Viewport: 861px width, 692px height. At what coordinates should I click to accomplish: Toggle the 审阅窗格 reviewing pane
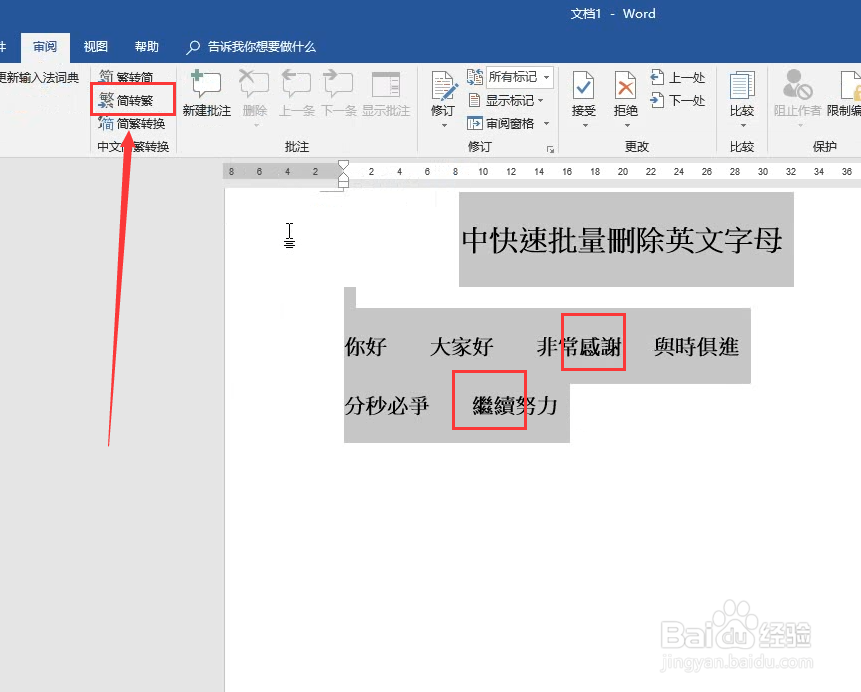[509, 123]
